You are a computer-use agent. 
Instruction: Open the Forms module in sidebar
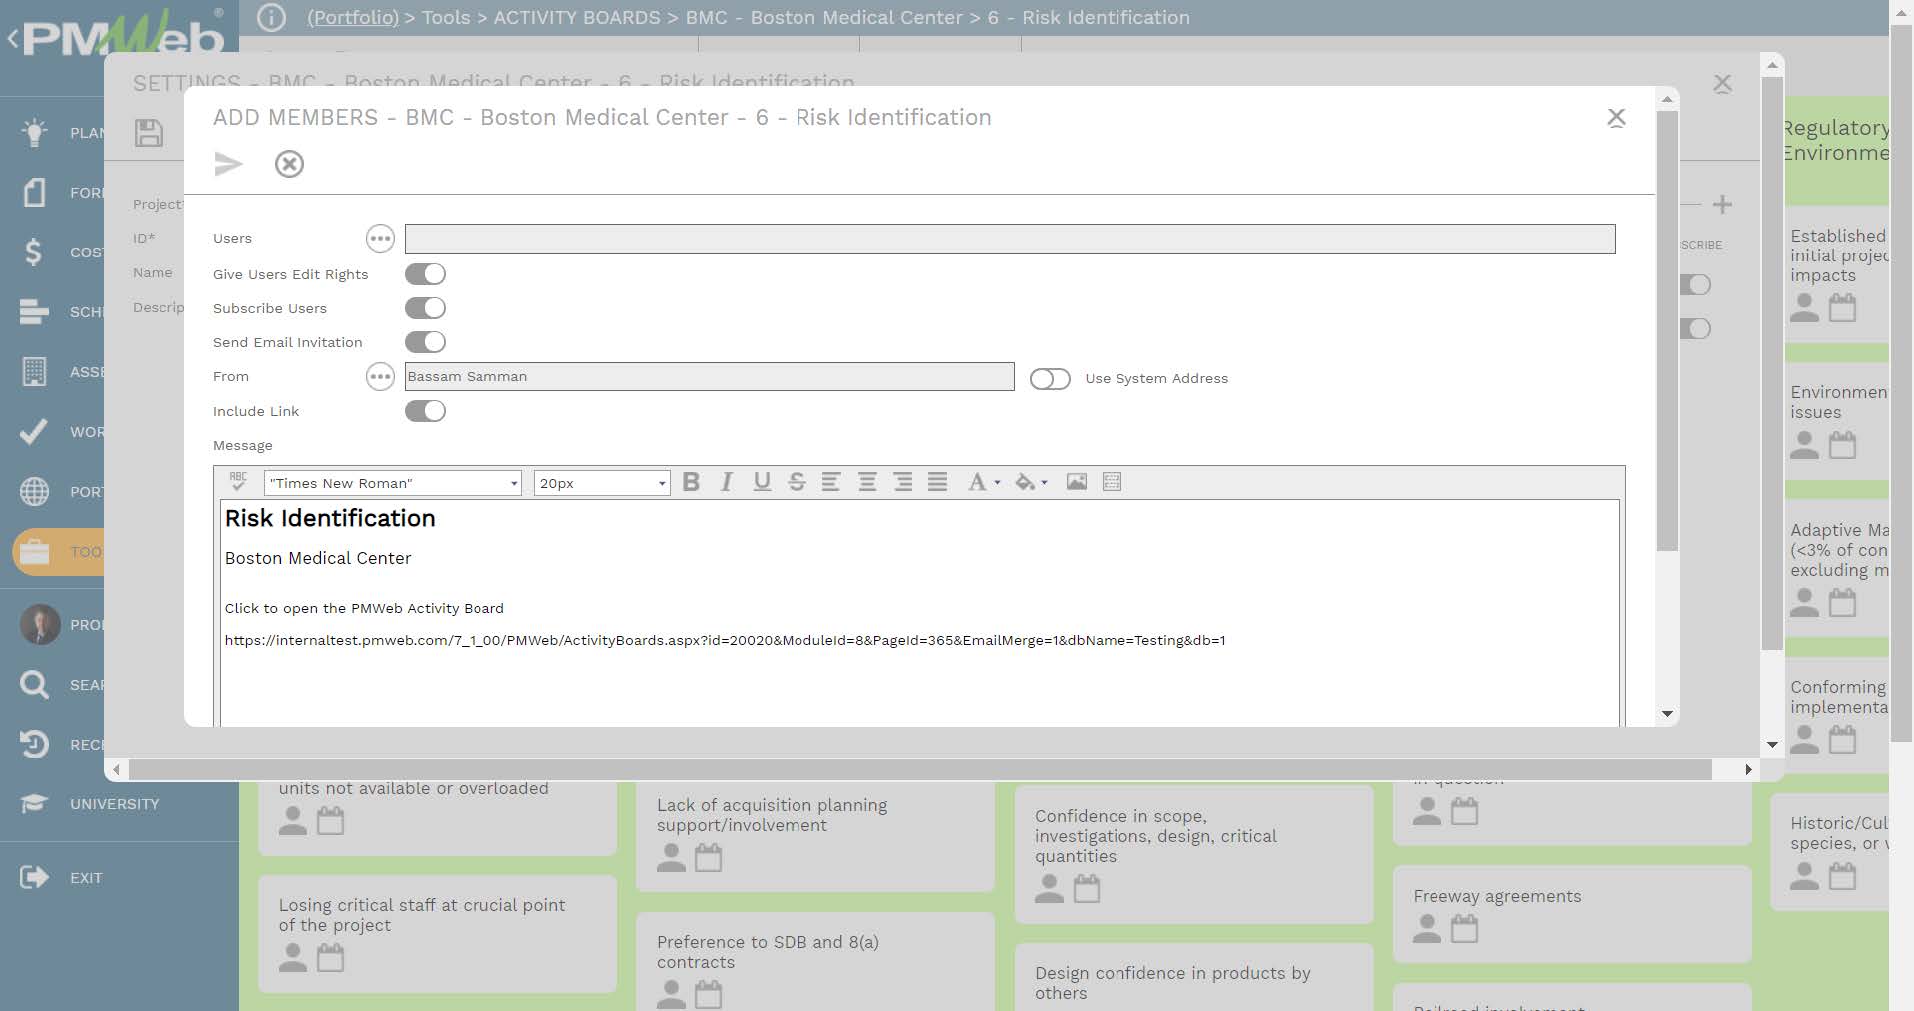click(35, 192)
